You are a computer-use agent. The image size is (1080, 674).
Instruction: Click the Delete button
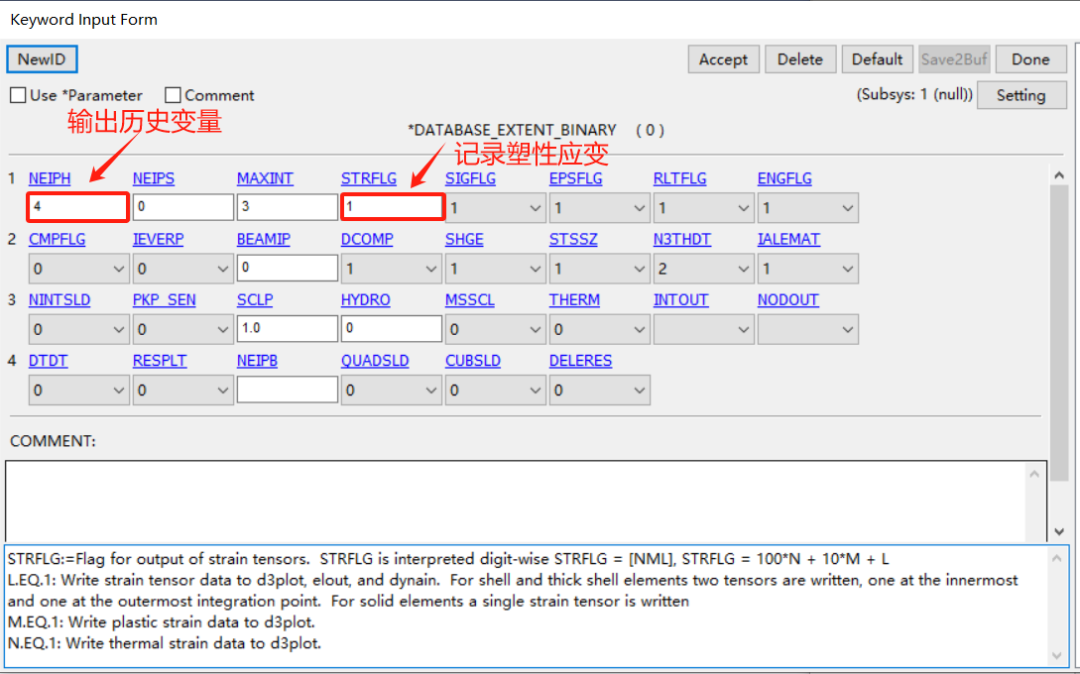pos(800,59)
